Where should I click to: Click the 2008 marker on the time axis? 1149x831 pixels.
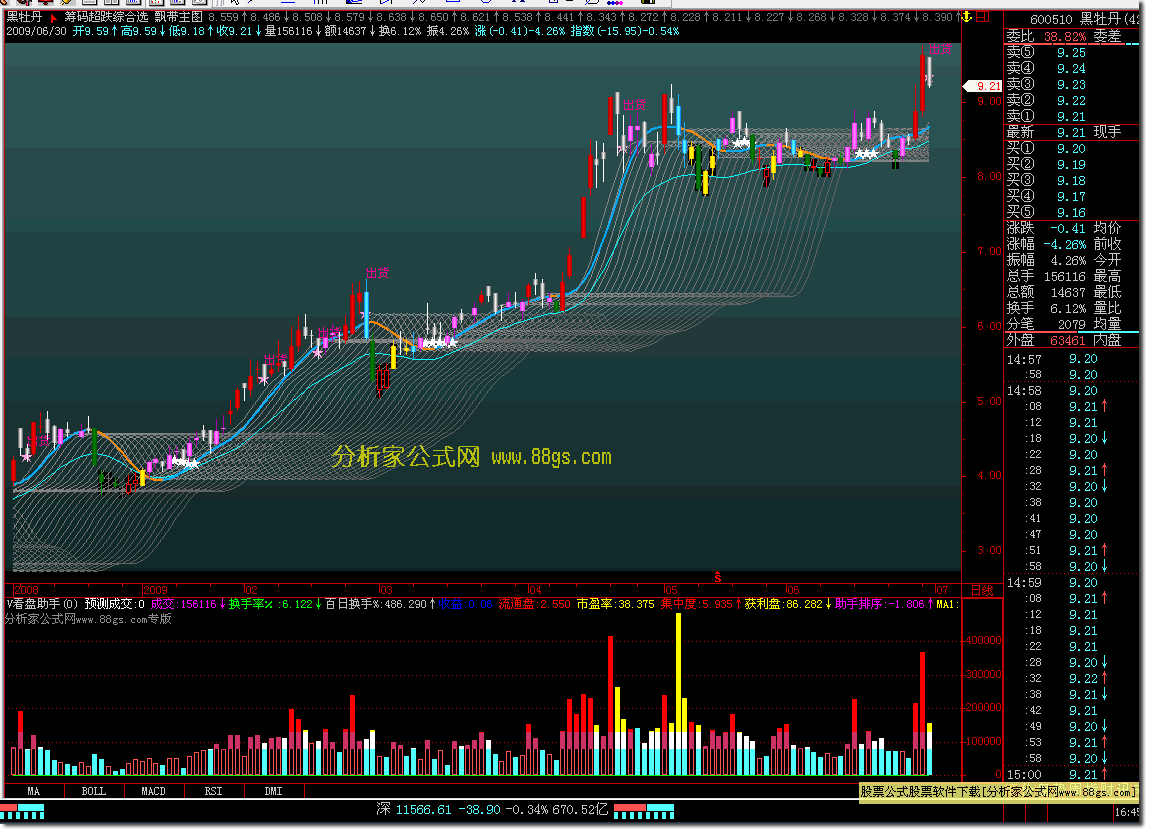(26, 590)
